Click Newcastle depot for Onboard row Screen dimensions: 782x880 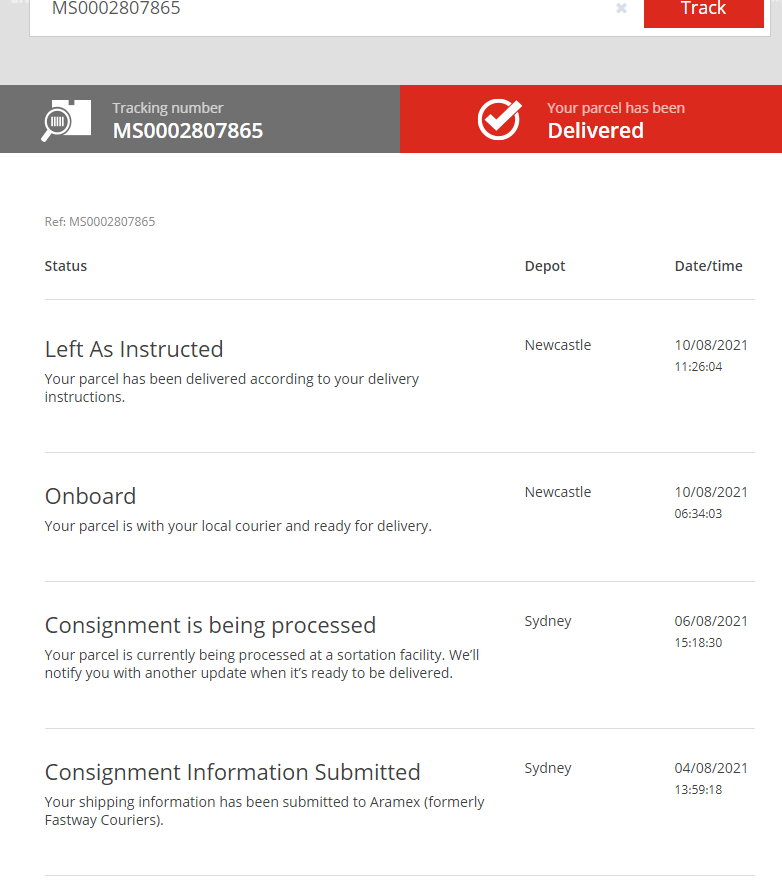(x=557, y=492)
